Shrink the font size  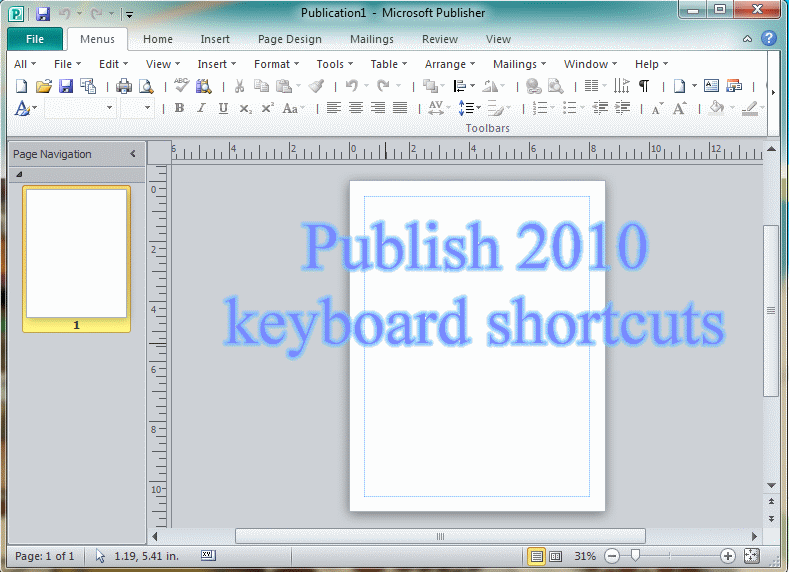(x=657, y=109)
